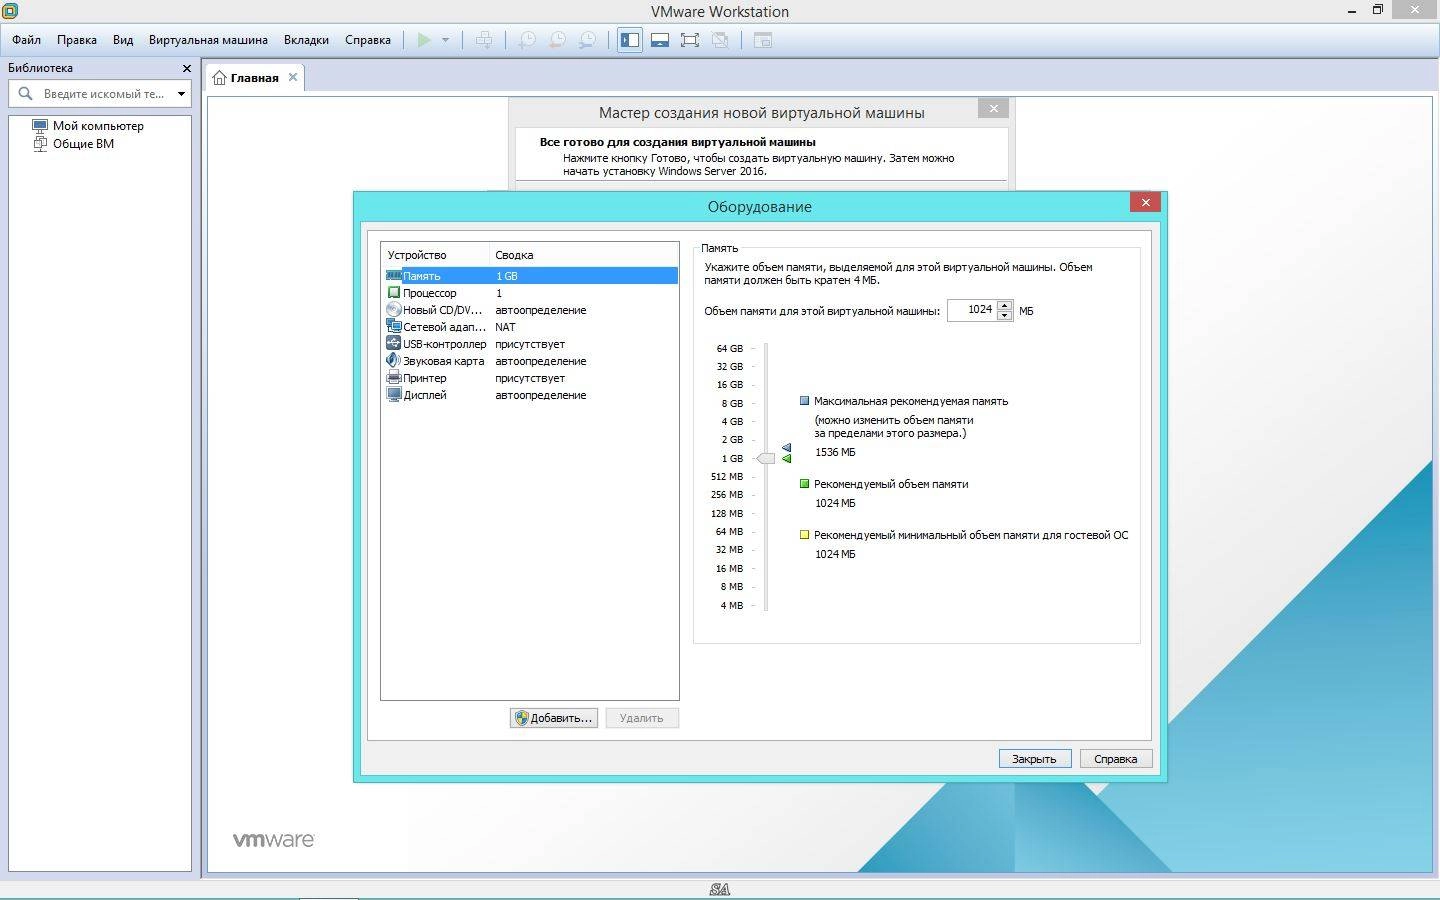
Task: Open the library search dropdown arrow
Action: pyautogui.click(x=181, y=94)
